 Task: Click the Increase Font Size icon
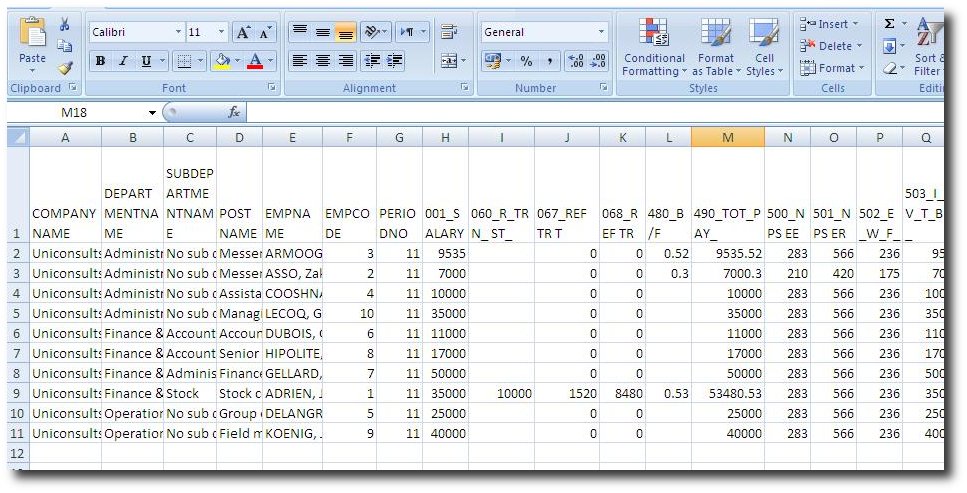coord(244,32)
